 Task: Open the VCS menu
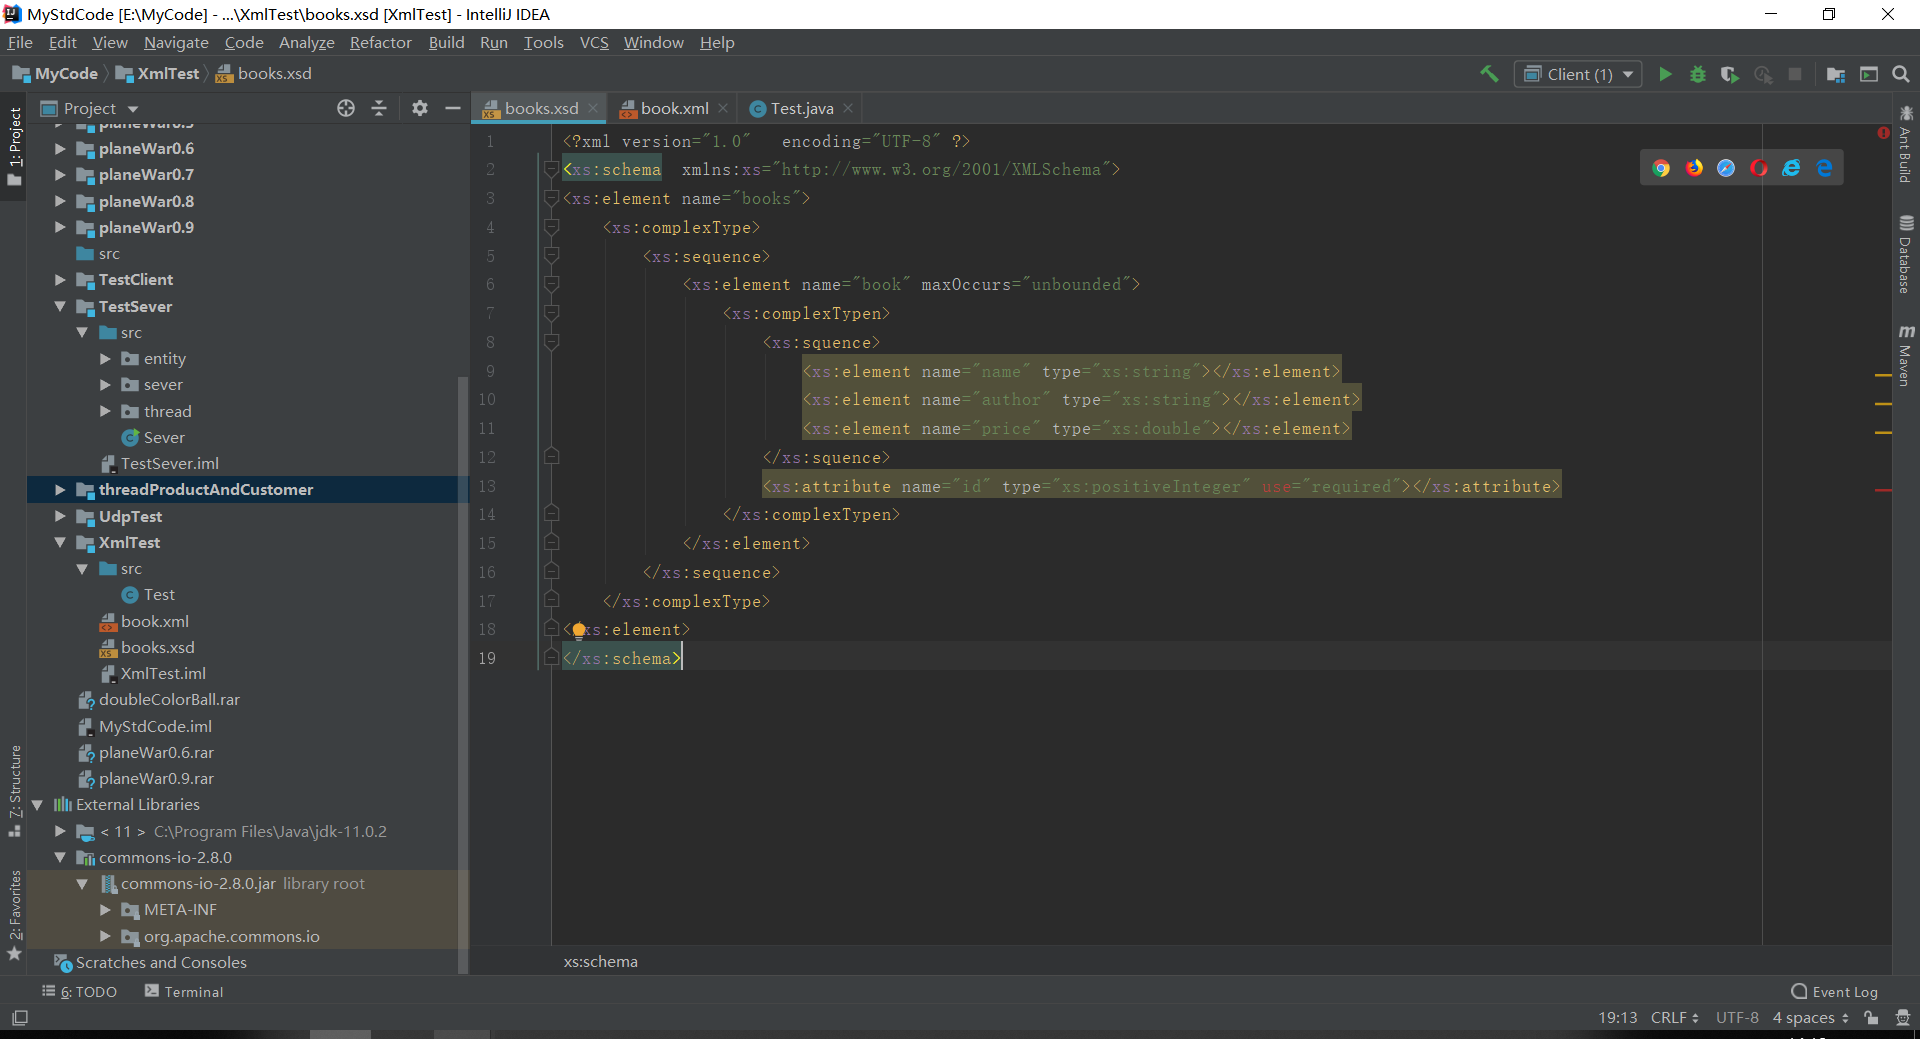coord(594,42)
